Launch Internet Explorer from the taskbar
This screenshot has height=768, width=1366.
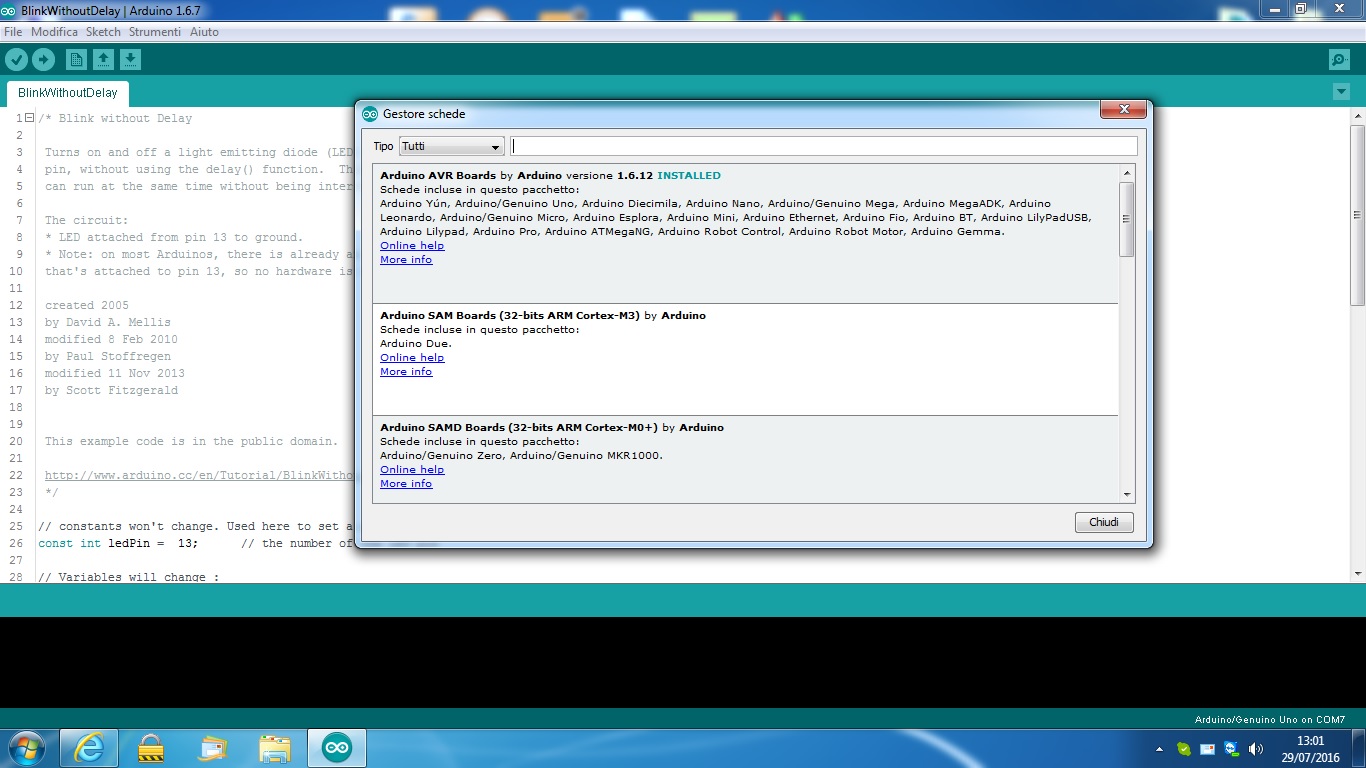point(88,747)
